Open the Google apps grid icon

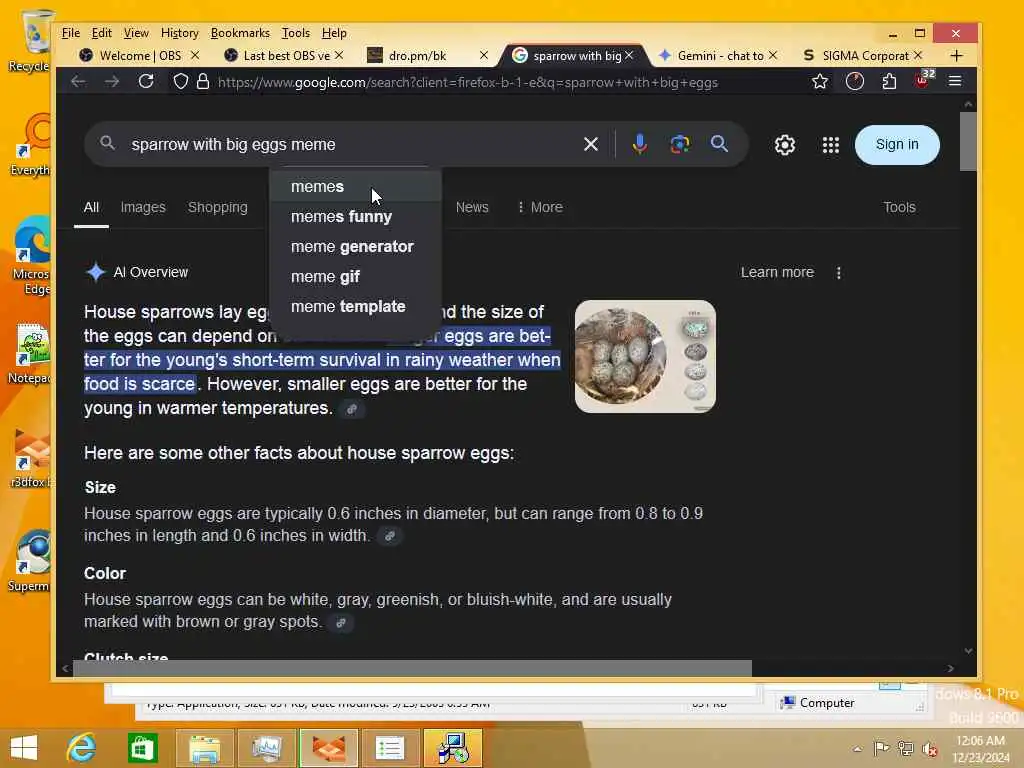coord(830,145)
